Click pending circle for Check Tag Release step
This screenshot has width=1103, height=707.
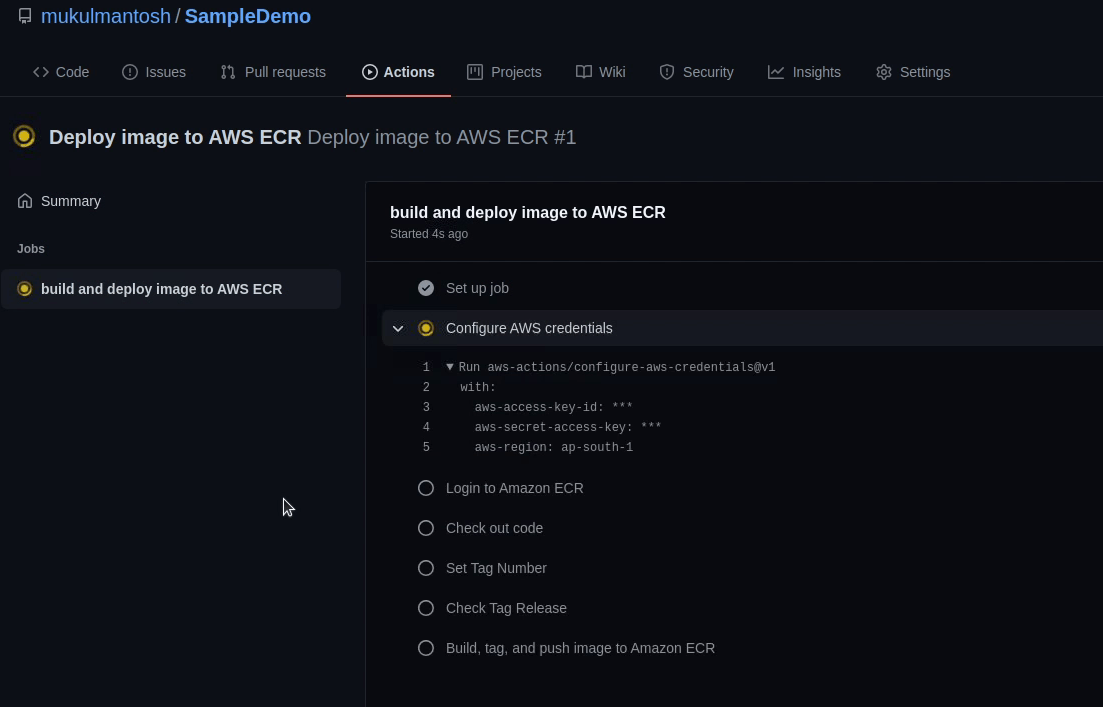point(426,608)
